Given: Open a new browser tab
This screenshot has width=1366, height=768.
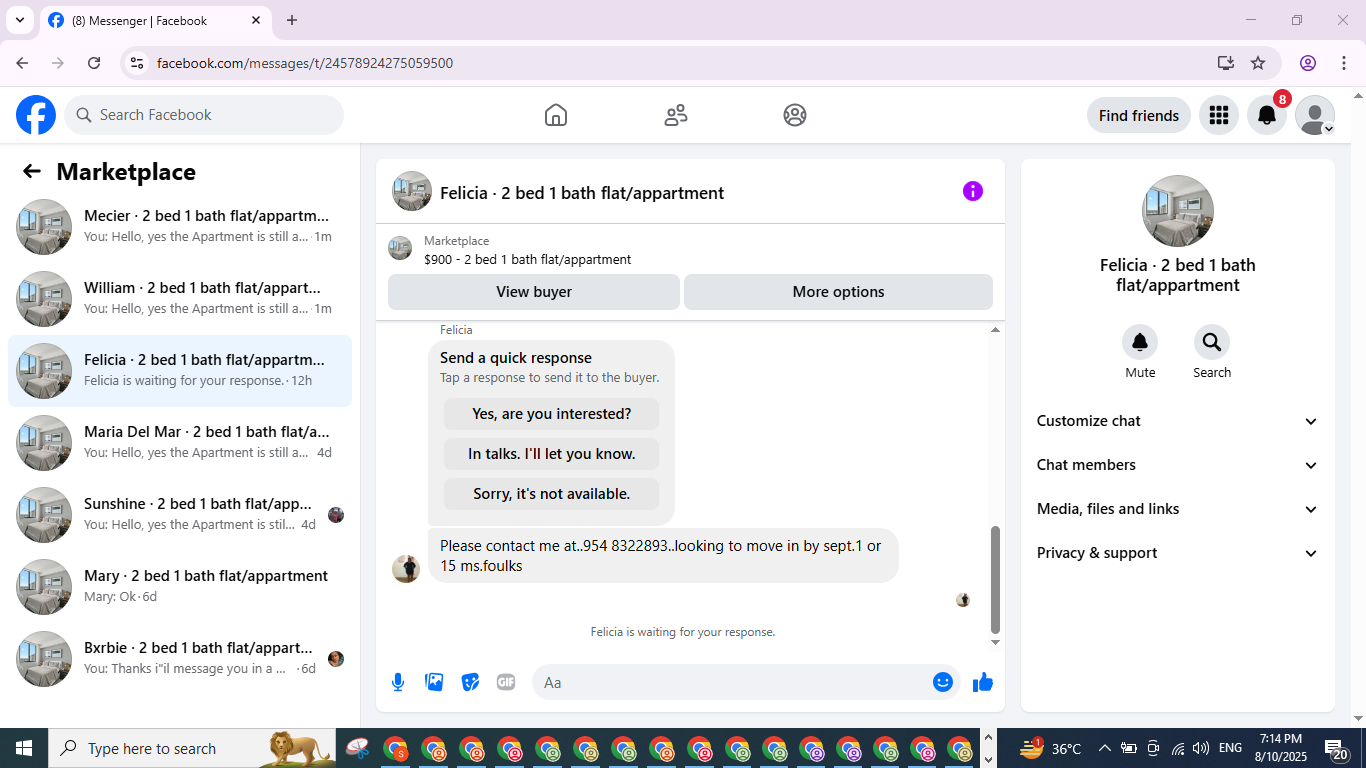Looking at the screenshot, I should pos(292,20).
